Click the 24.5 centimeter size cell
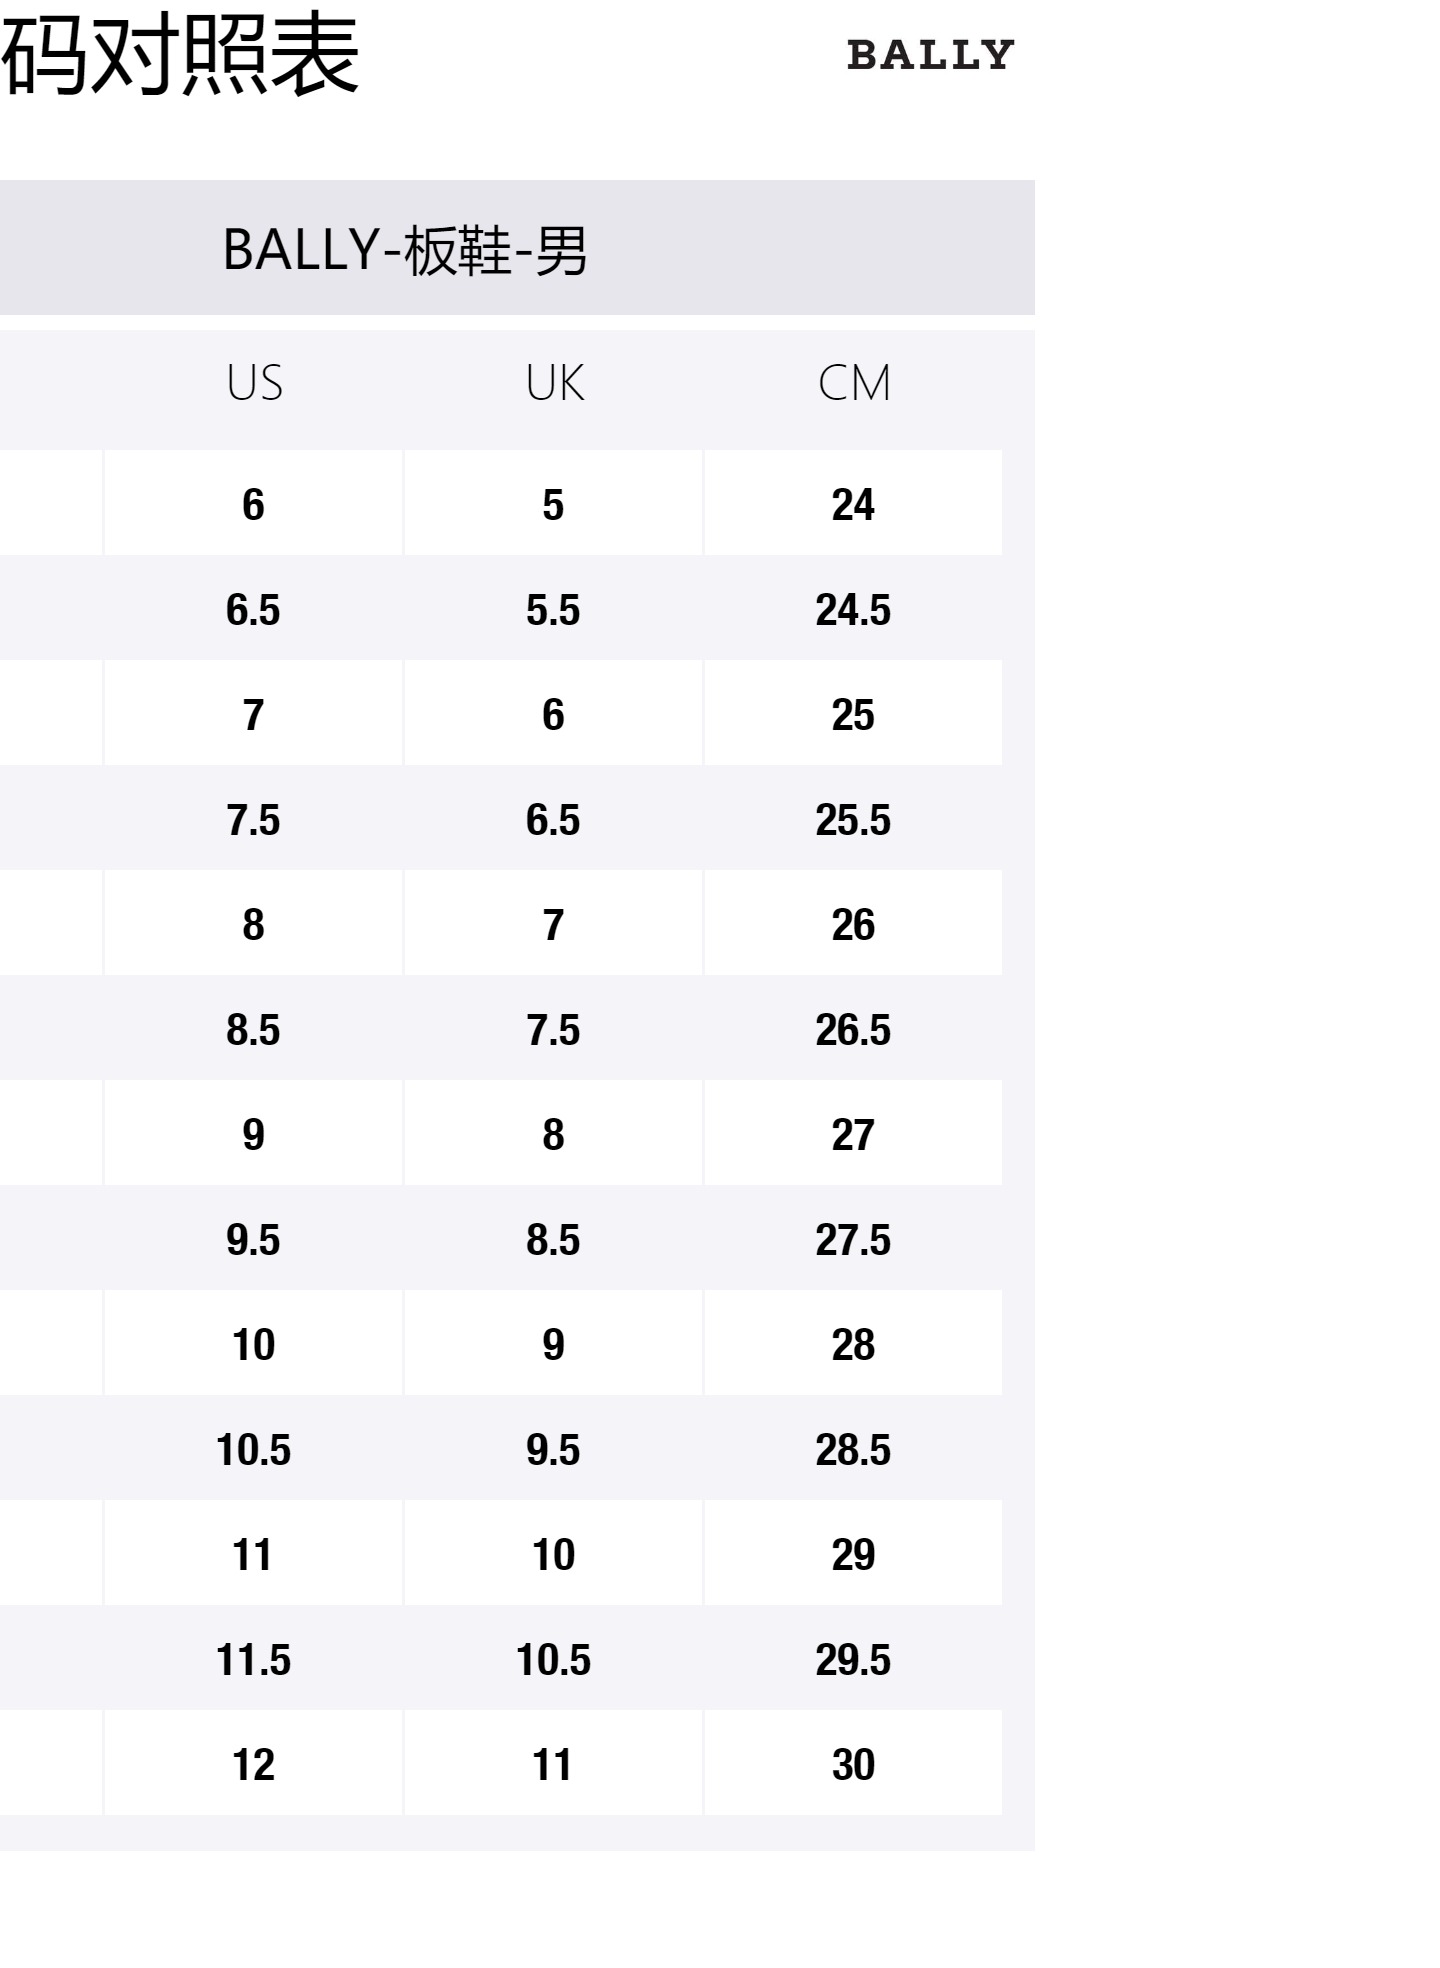1440x1968 pixels. (x=853, y=609)
